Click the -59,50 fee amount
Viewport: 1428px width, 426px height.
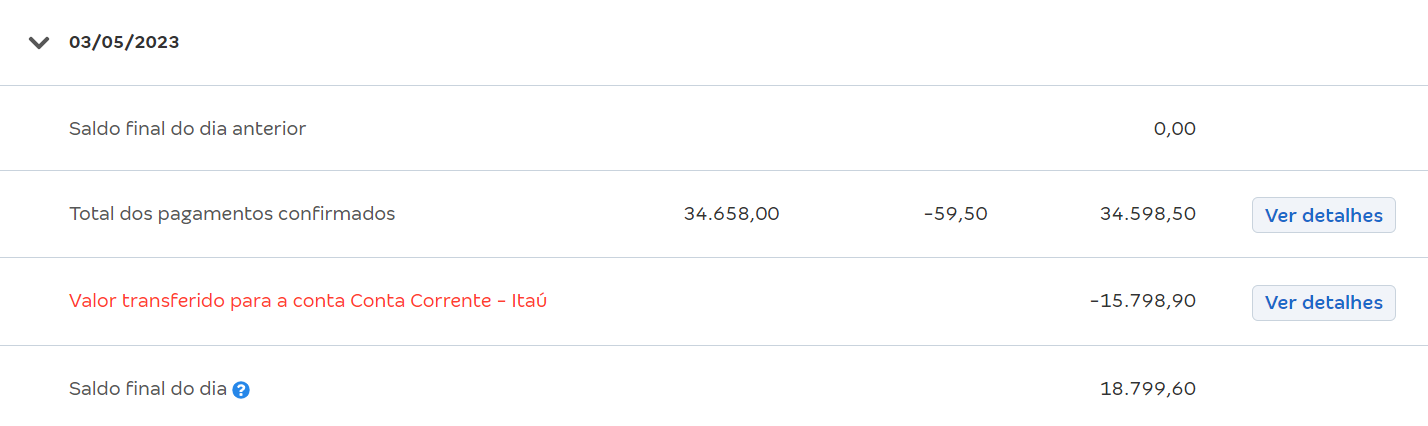[956, 213]
